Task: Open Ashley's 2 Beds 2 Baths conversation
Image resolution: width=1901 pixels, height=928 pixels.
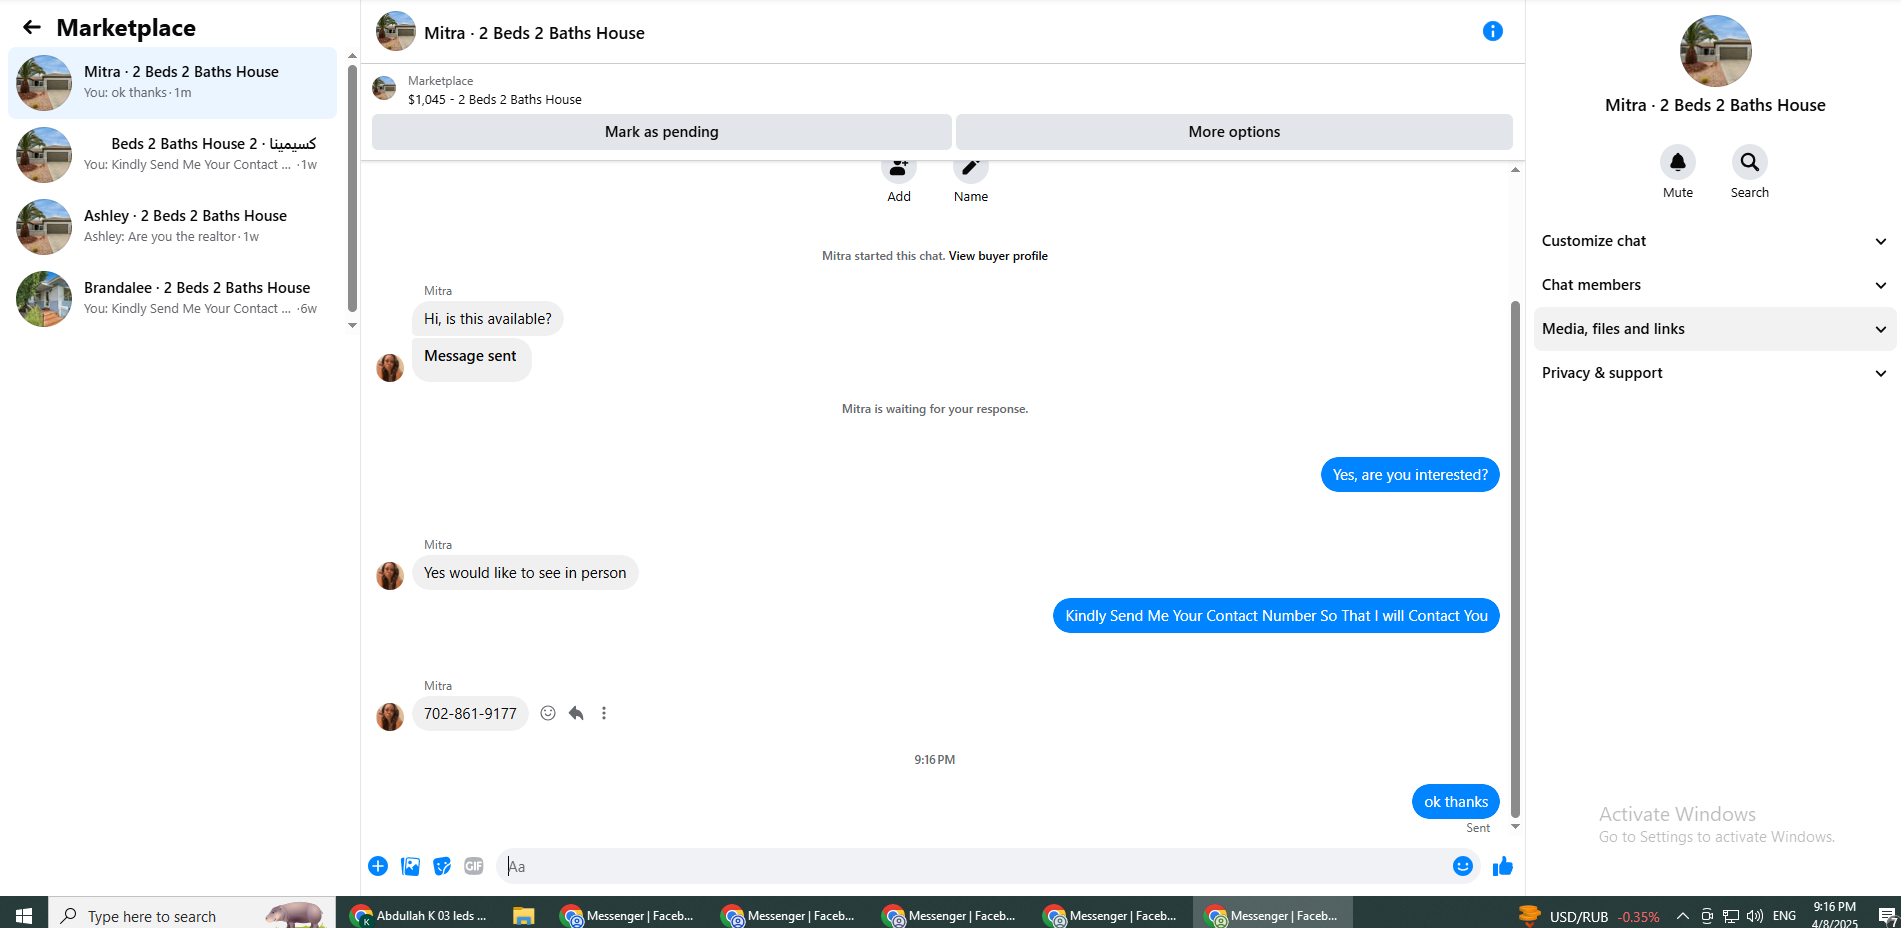Action: [172, 227]
